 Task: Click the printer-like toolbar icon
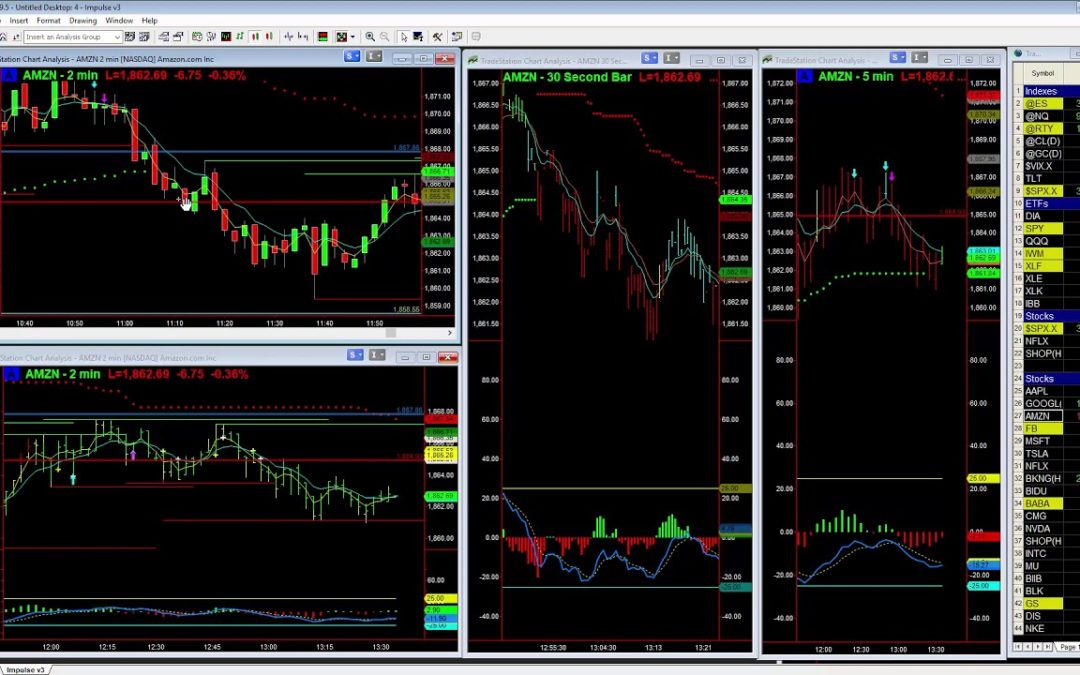pyautogui.click(x=178, y=37)
